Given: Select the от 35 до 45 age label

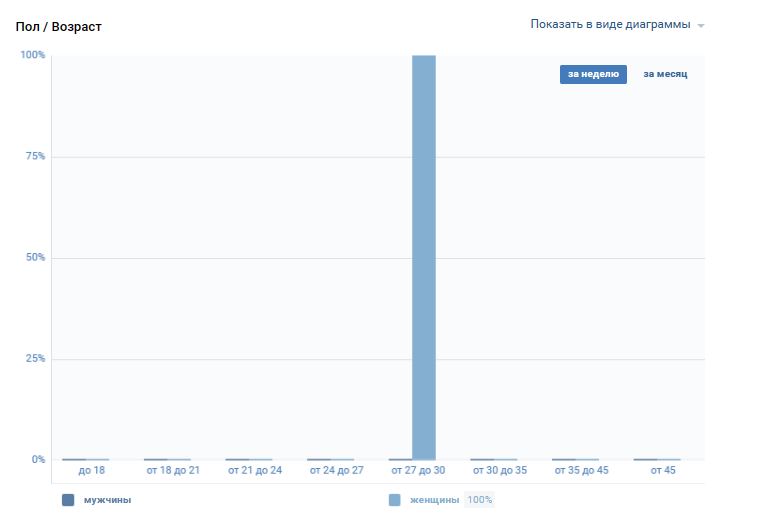Looking at the screenshot, I should point(581,470).
